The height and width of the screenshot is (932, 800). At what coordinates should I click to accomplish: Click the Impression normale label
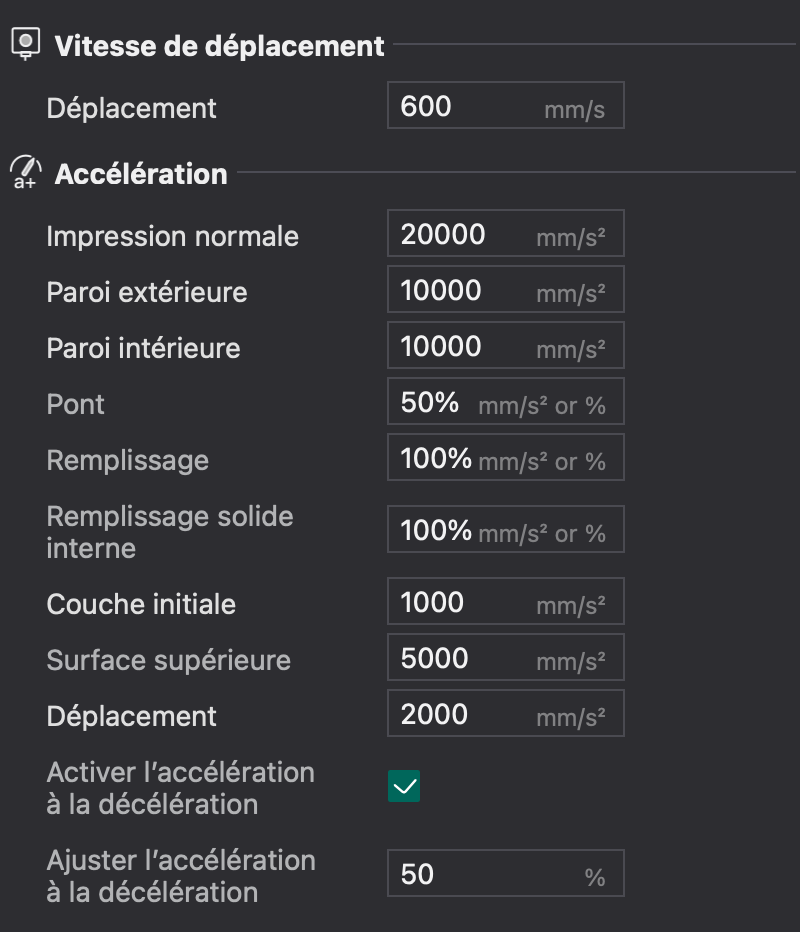(x=173, y=236)
